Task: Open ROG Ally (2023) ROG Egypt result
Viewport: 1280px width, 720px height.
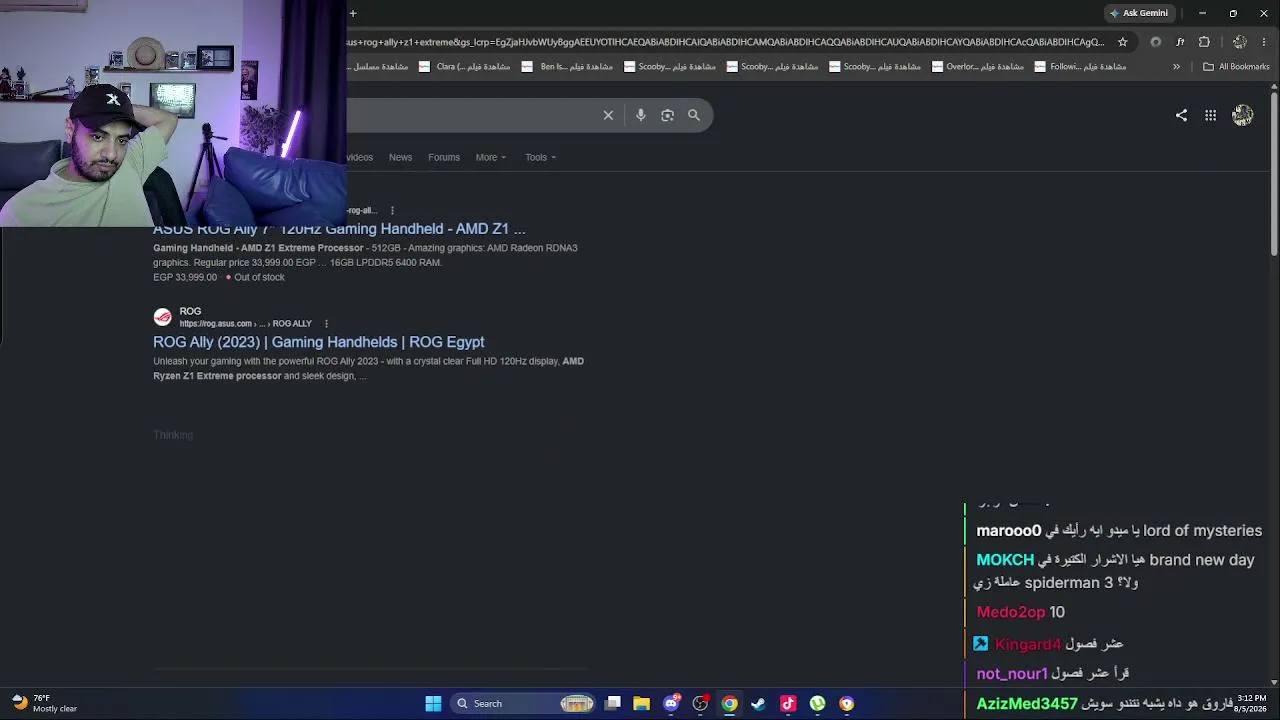Action: (319, 342)
